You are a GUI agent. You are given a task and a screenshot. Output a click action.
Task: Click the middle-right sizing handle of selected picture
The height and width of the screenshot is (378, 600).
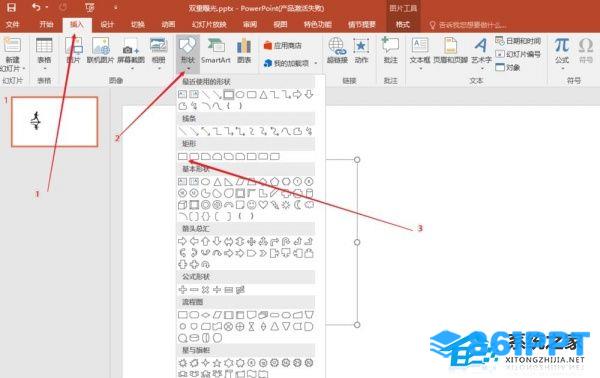click(357, 242)
